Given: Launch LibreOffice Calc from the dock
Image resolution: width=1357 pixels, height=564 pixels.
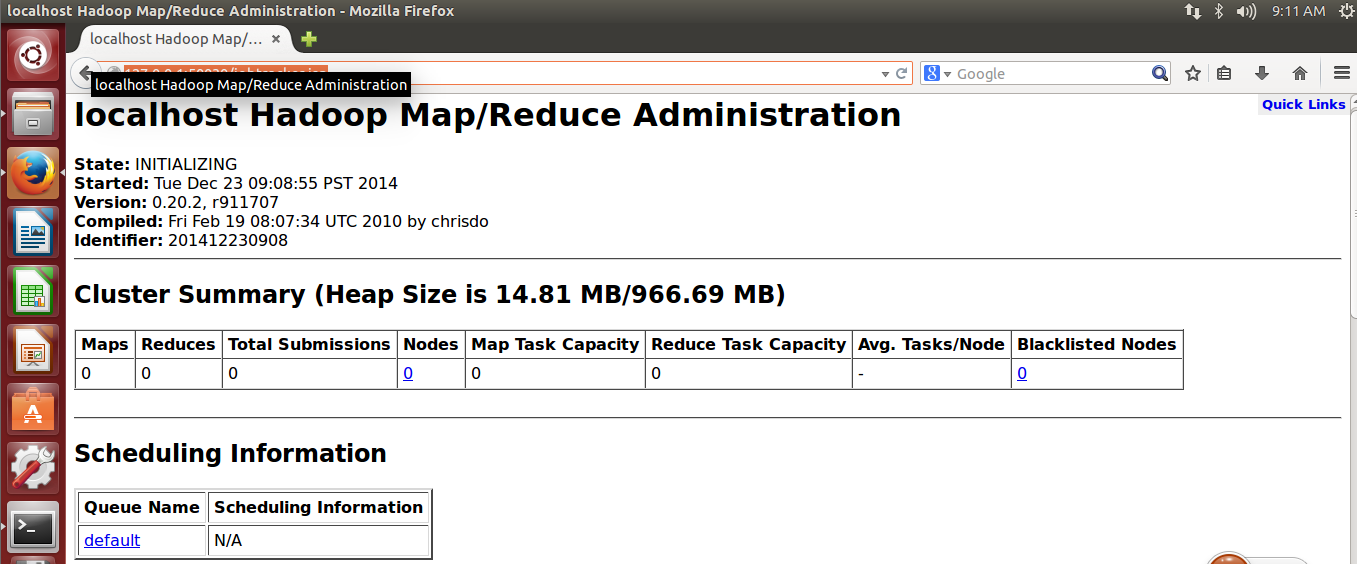Looking at the screenshot, I should pos(33,290).
